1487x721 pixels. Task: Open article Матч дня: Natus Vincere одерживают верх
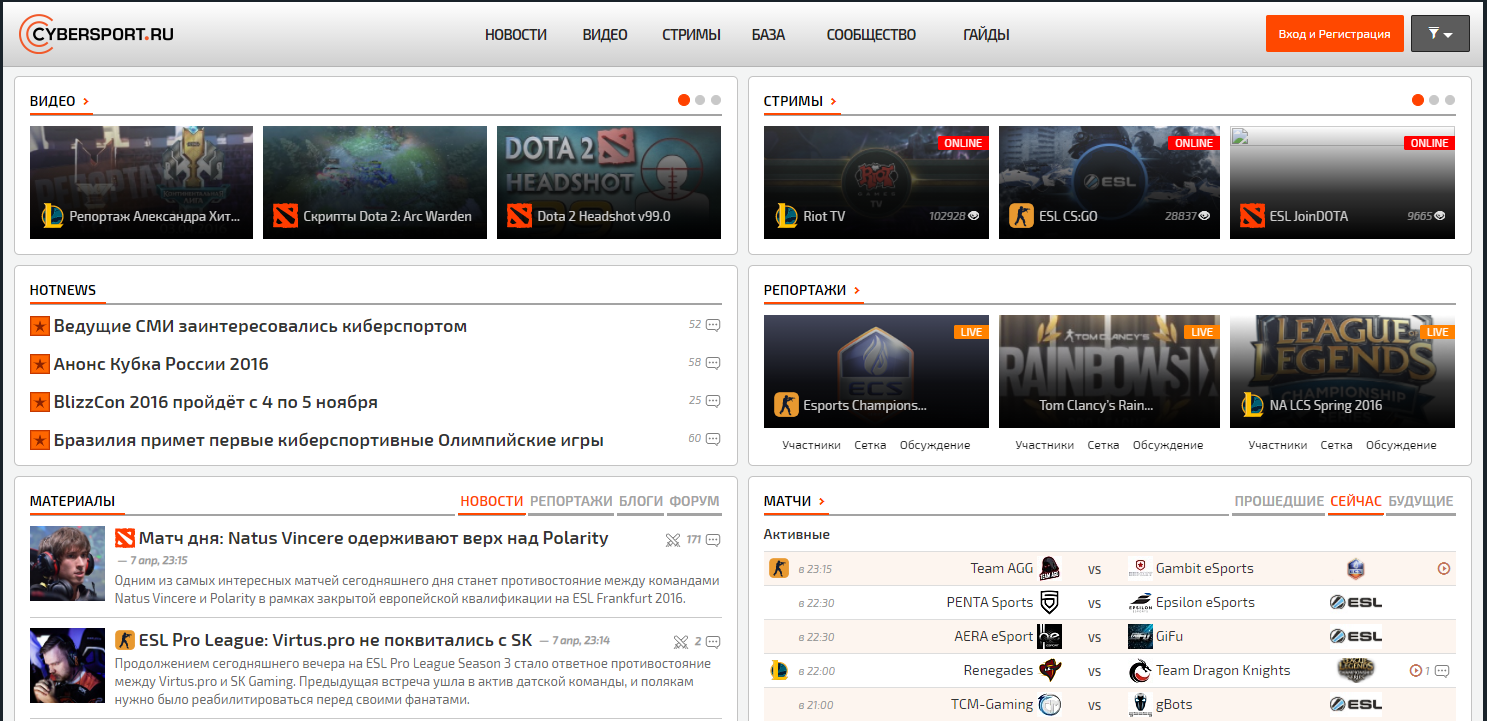[373, 538]
